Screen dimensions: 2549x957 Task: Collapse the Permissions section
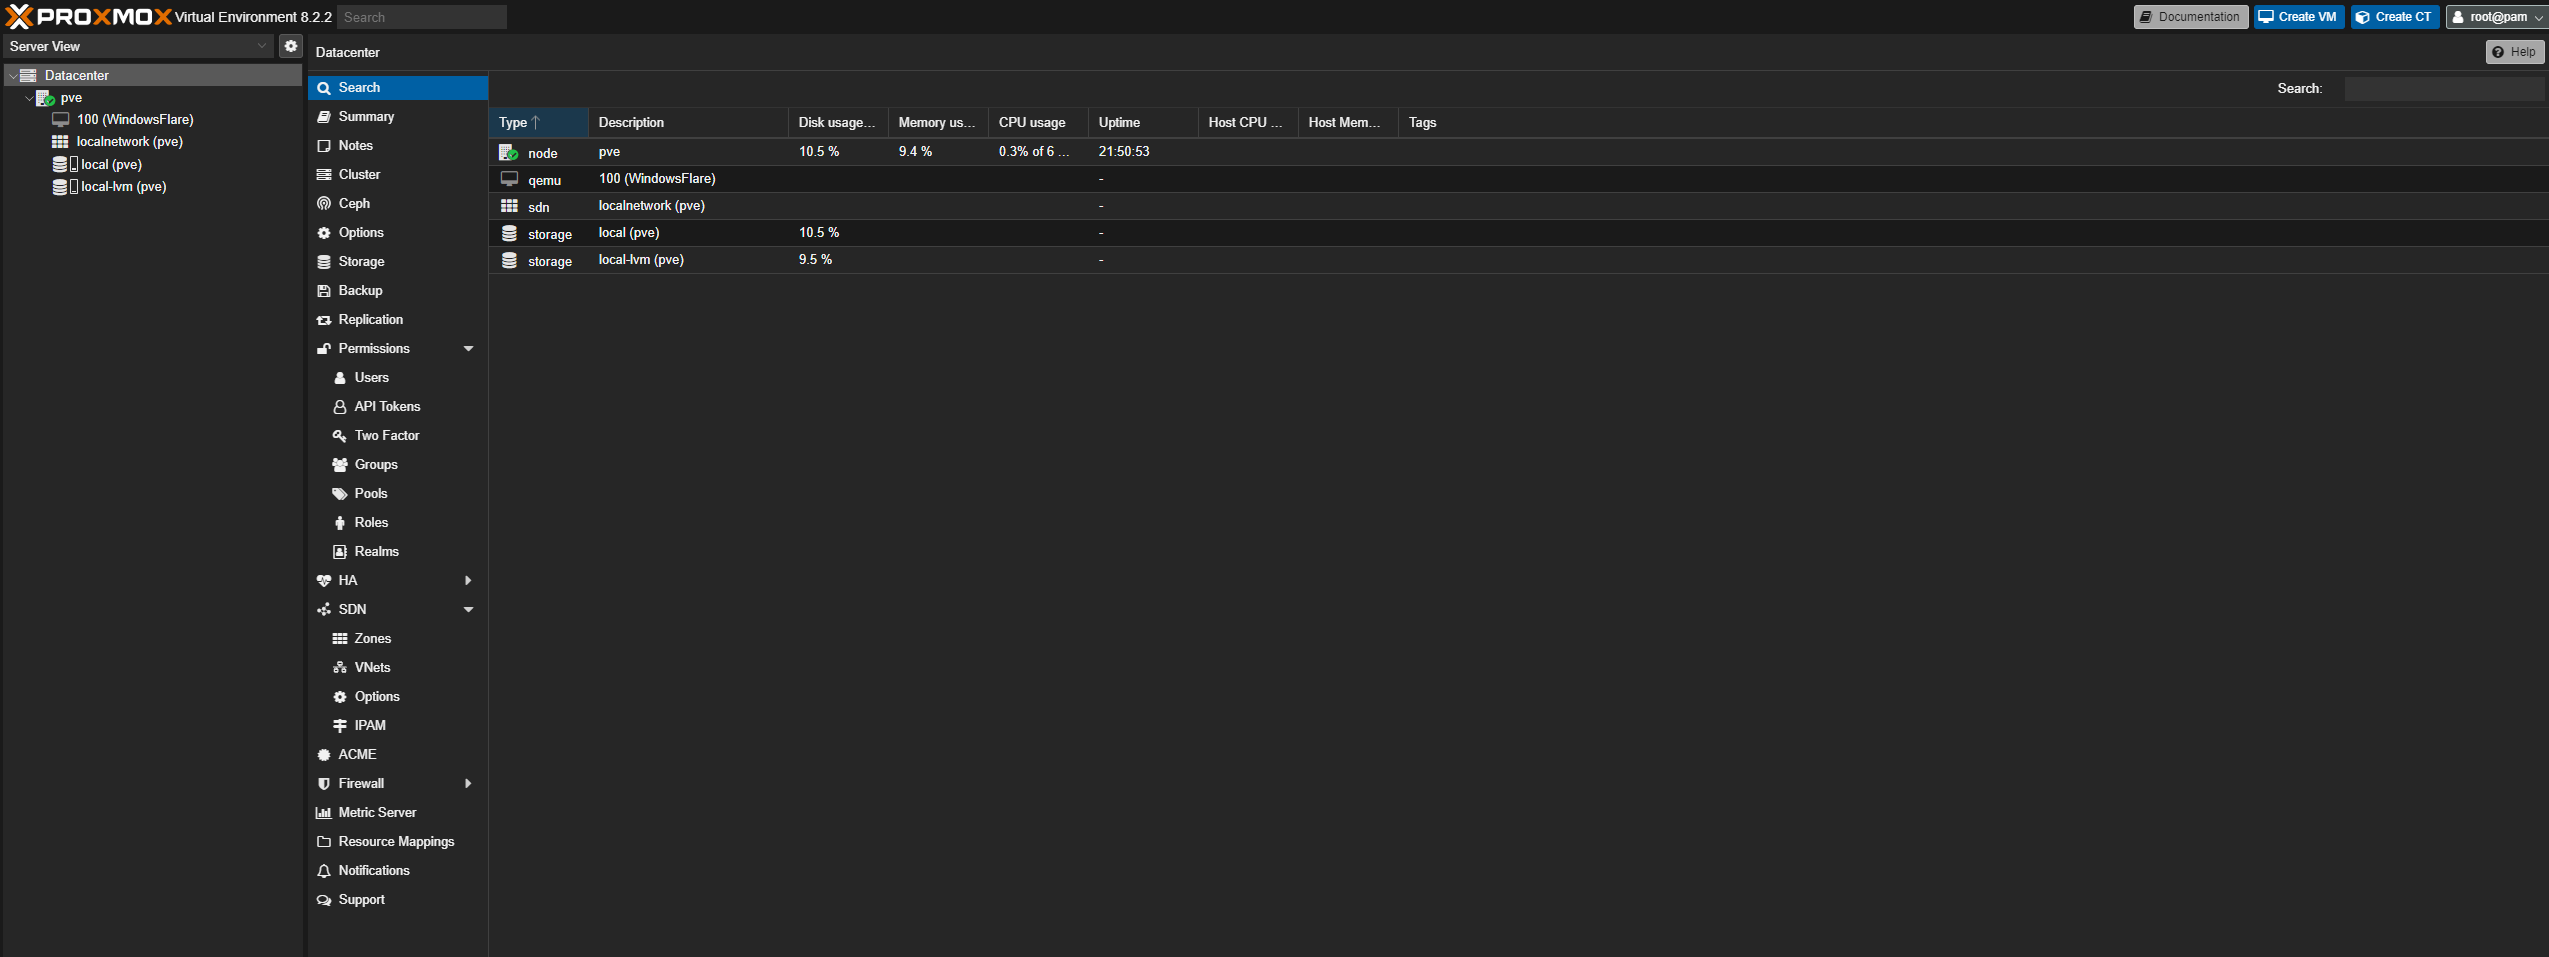point(468,348)
